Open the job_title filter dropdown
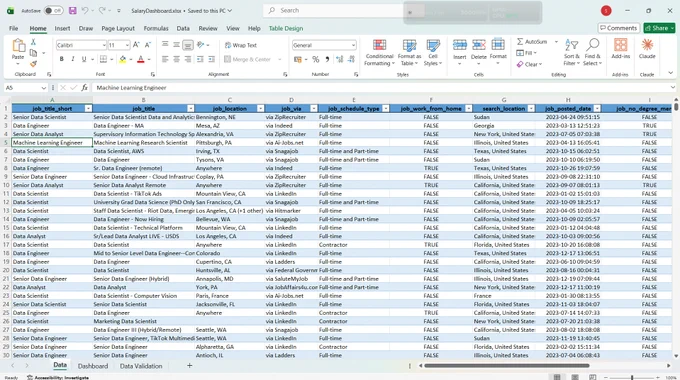Image resolution: width=680 pixels, height=380 pixels. (190, 108)
